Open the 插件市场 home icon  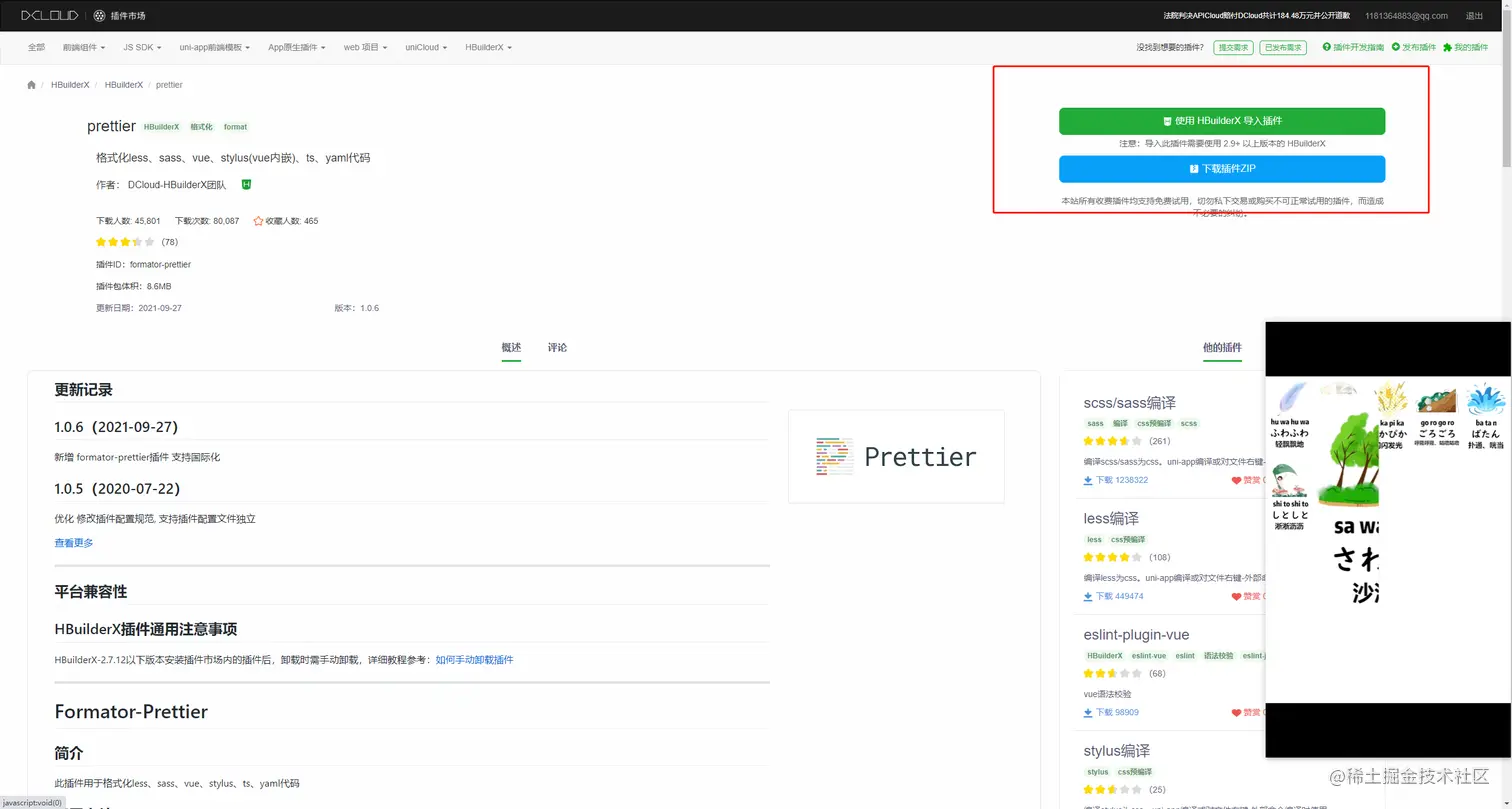[x=100, y=15]
